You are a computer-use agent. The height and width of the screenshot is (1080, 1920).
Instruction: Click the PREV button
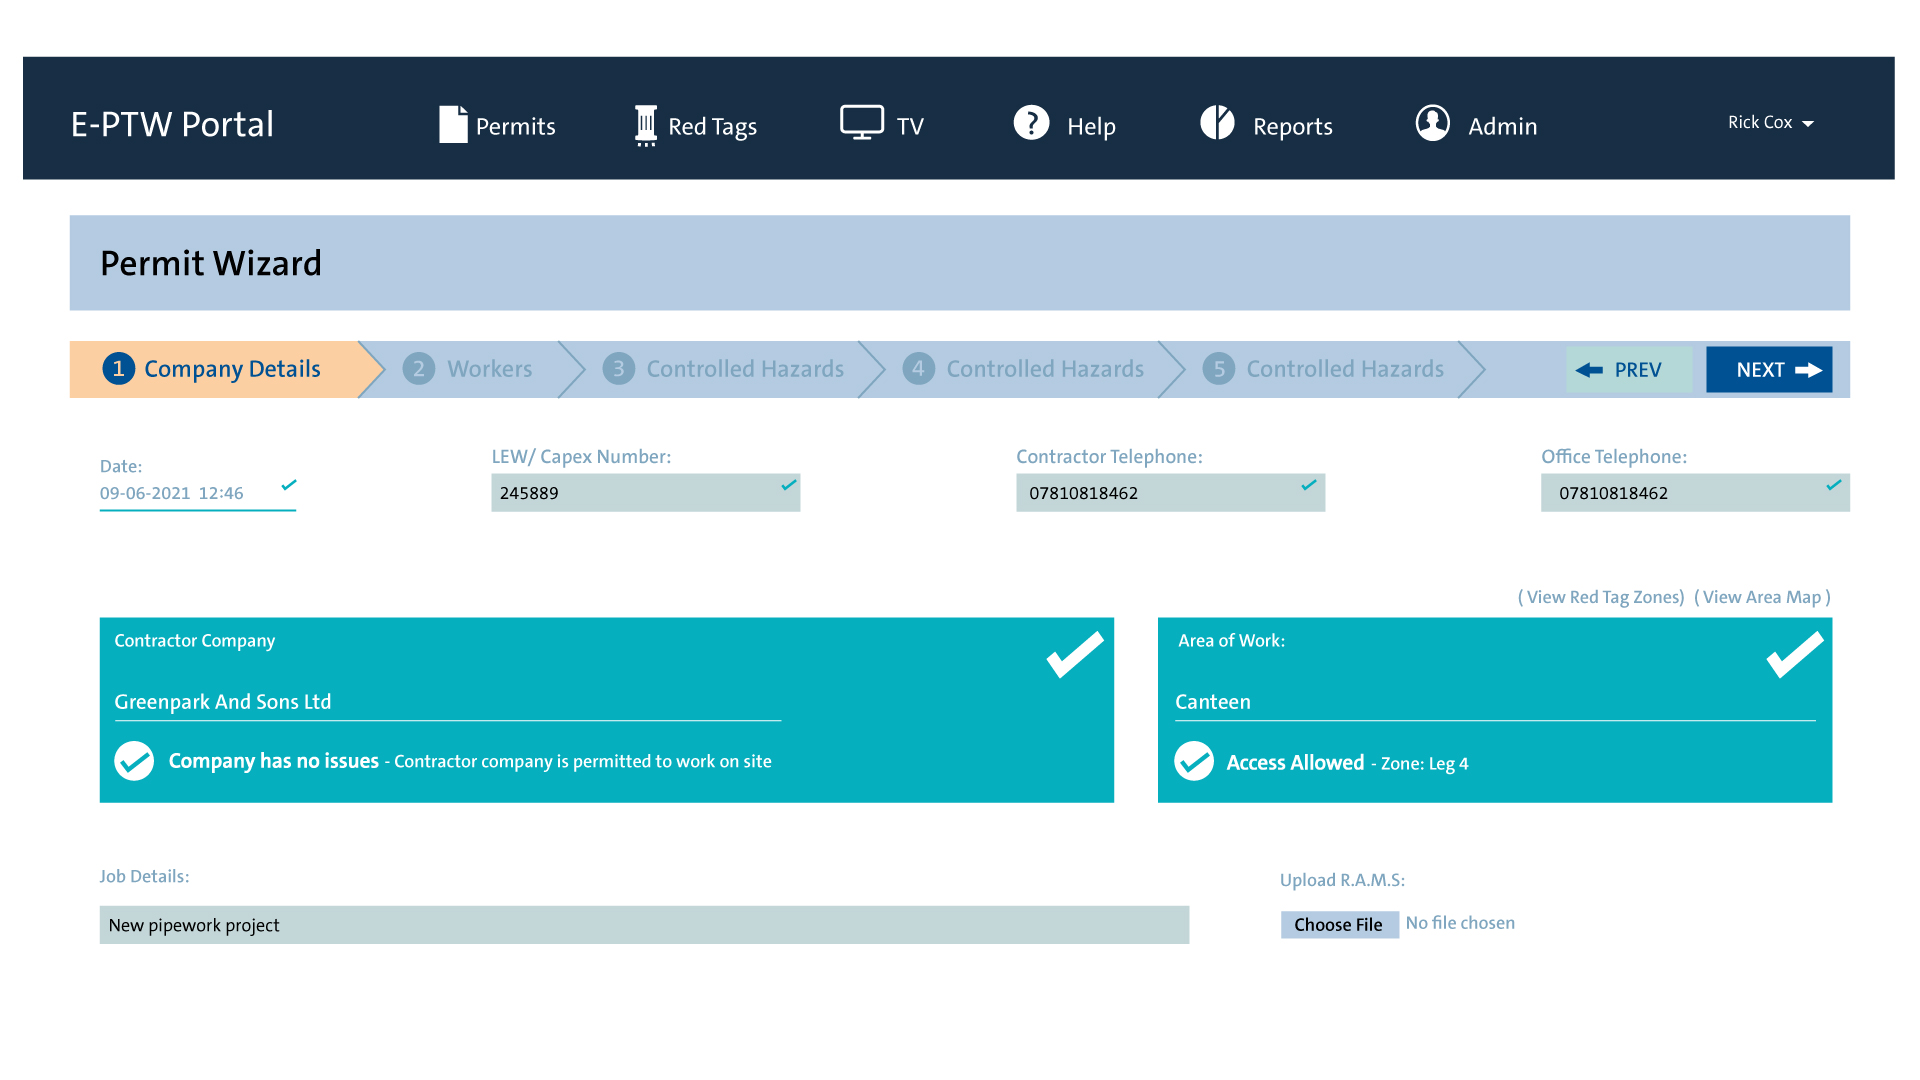[1629, 370]
